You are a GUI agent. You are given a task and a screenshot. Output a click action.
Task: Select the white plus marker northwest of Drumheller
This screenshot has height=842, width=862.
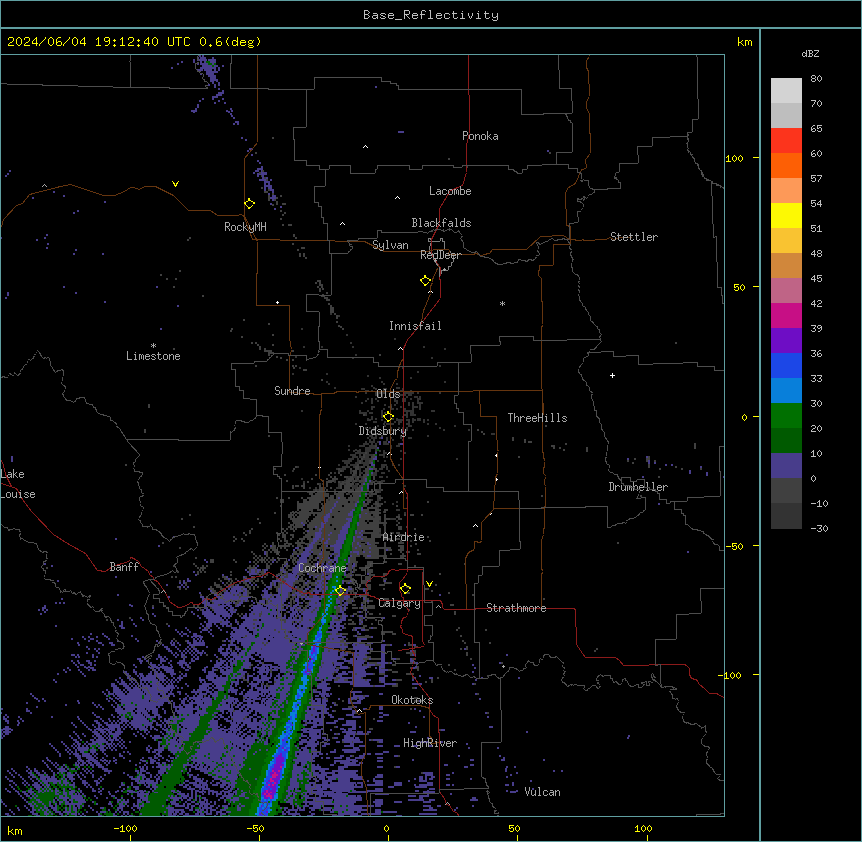point(612,375)
